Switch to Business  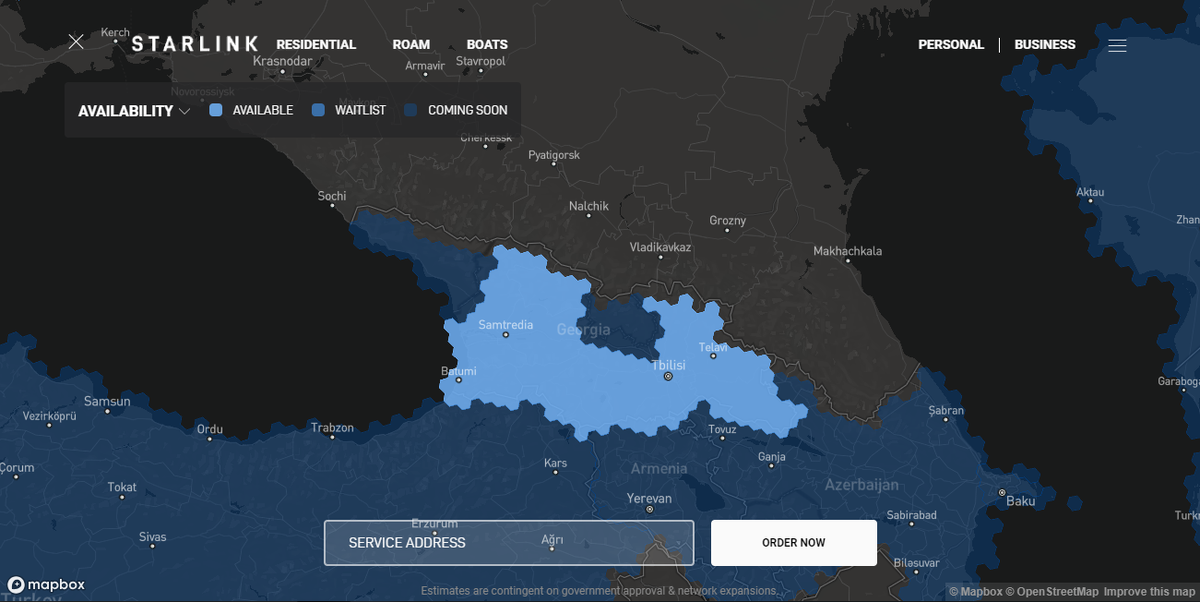point(1045,44)
